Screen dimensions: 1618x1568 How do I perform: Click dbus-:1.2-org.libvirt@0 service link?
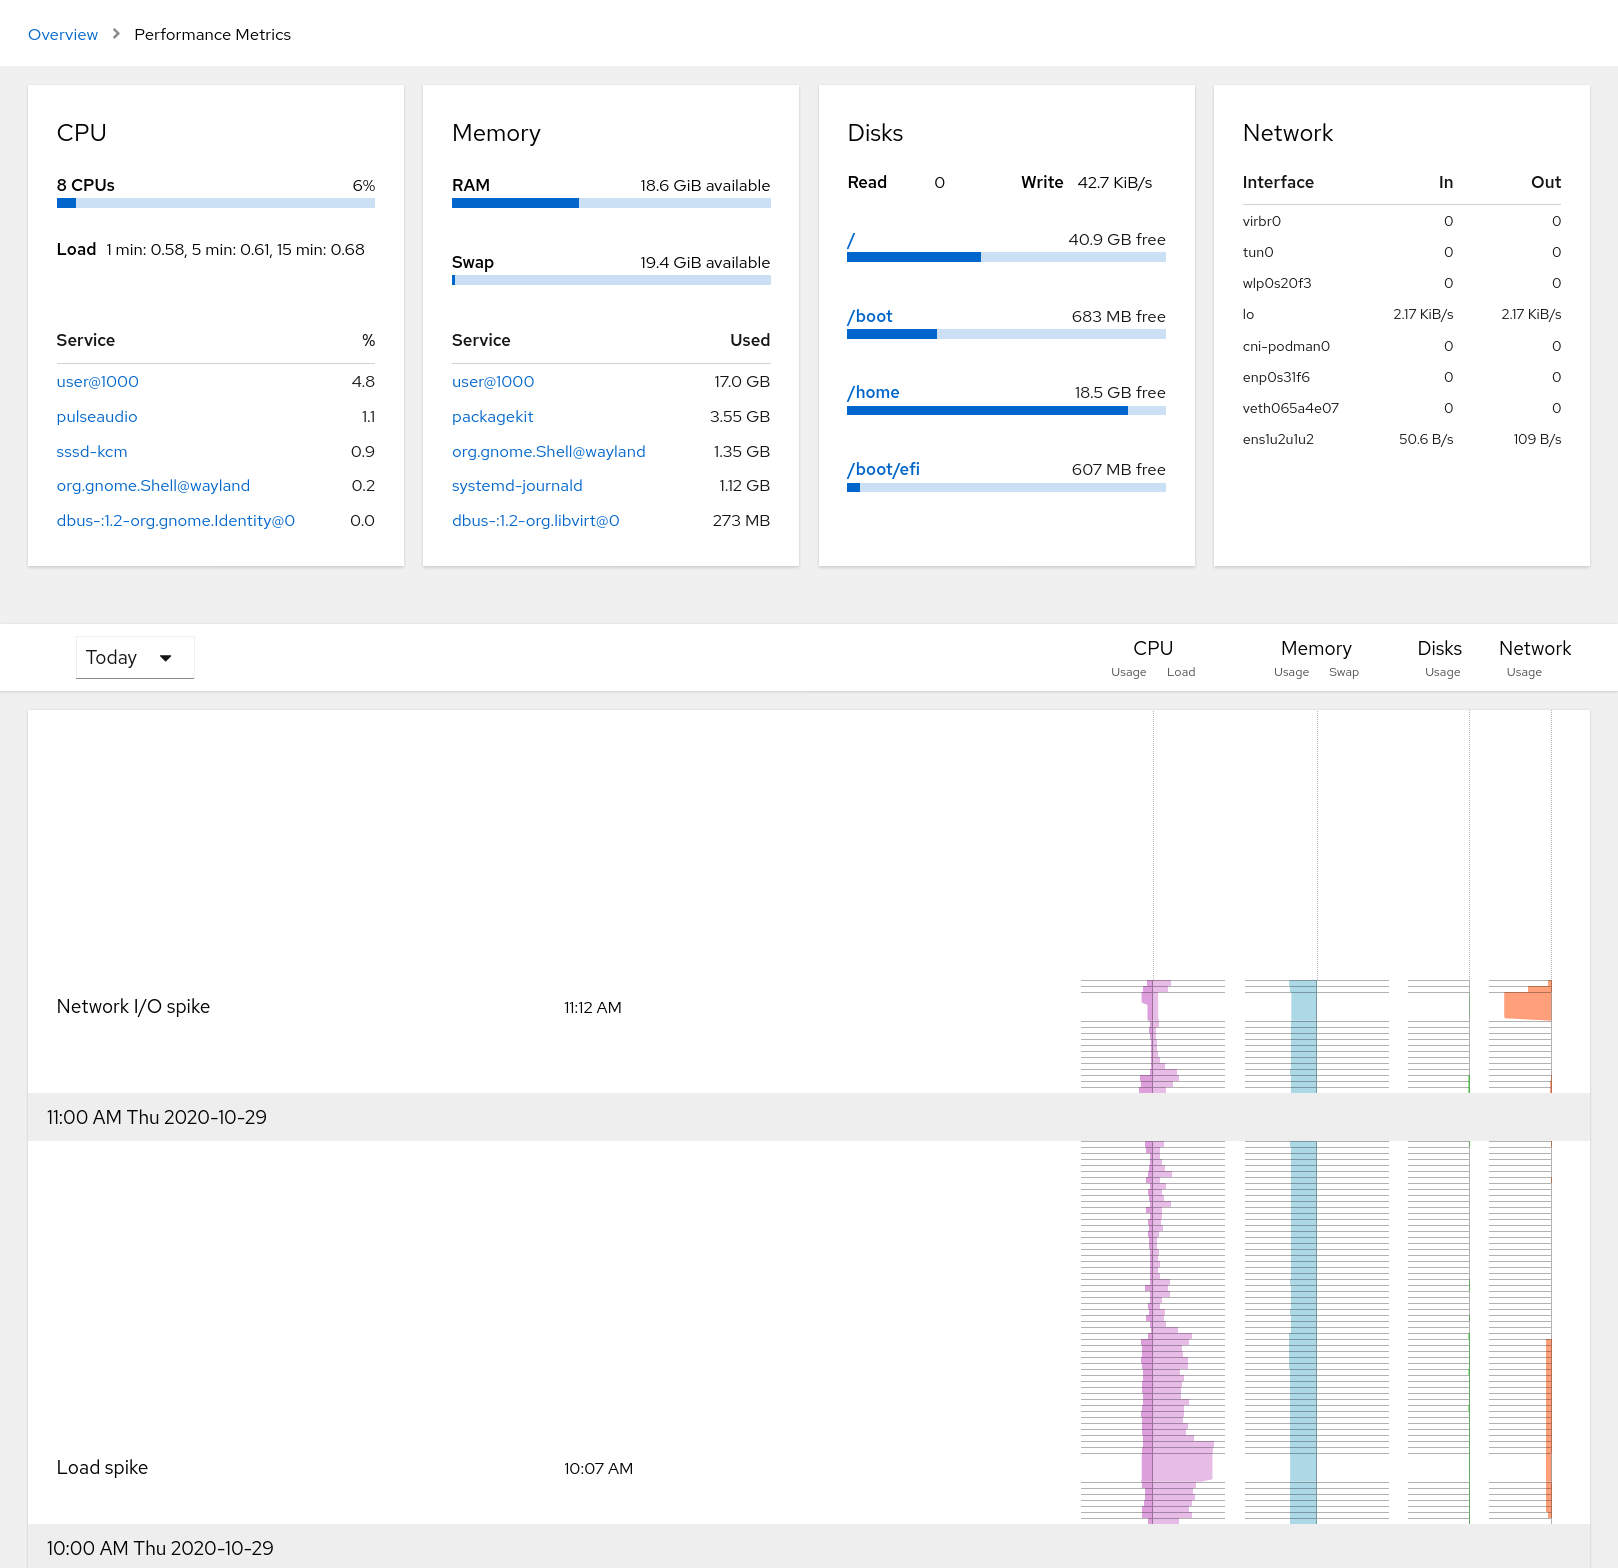coord(535,521)
